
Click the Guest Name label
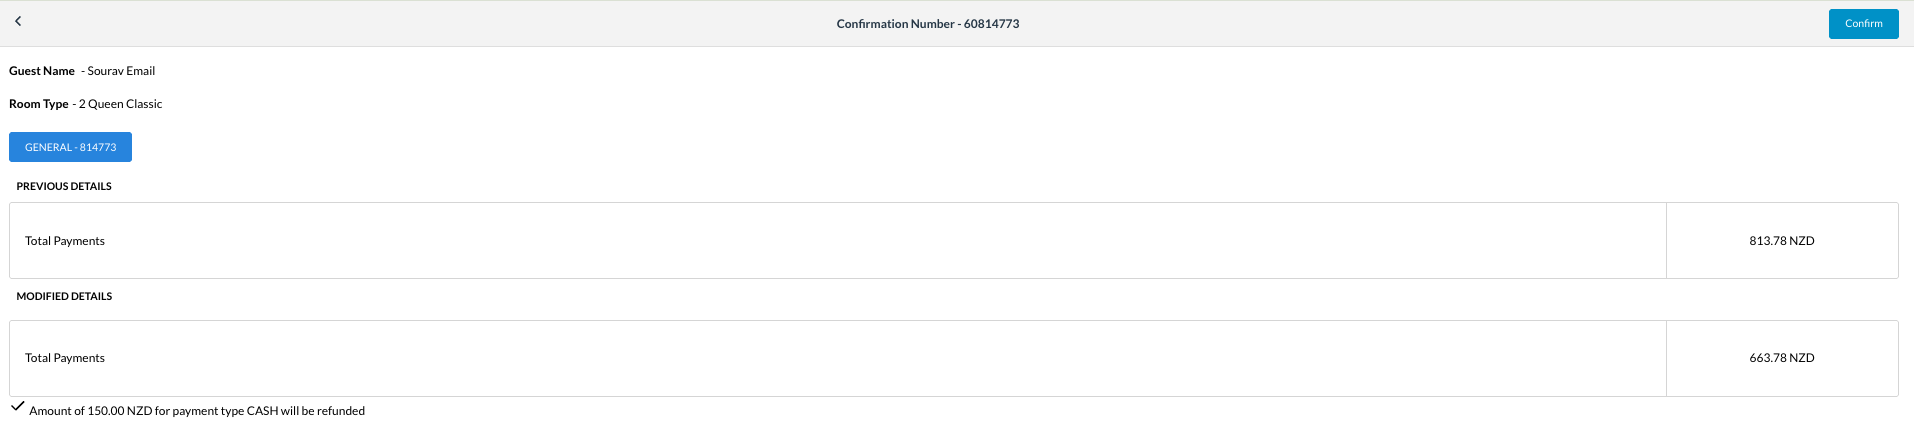click(x=42, y=71)
